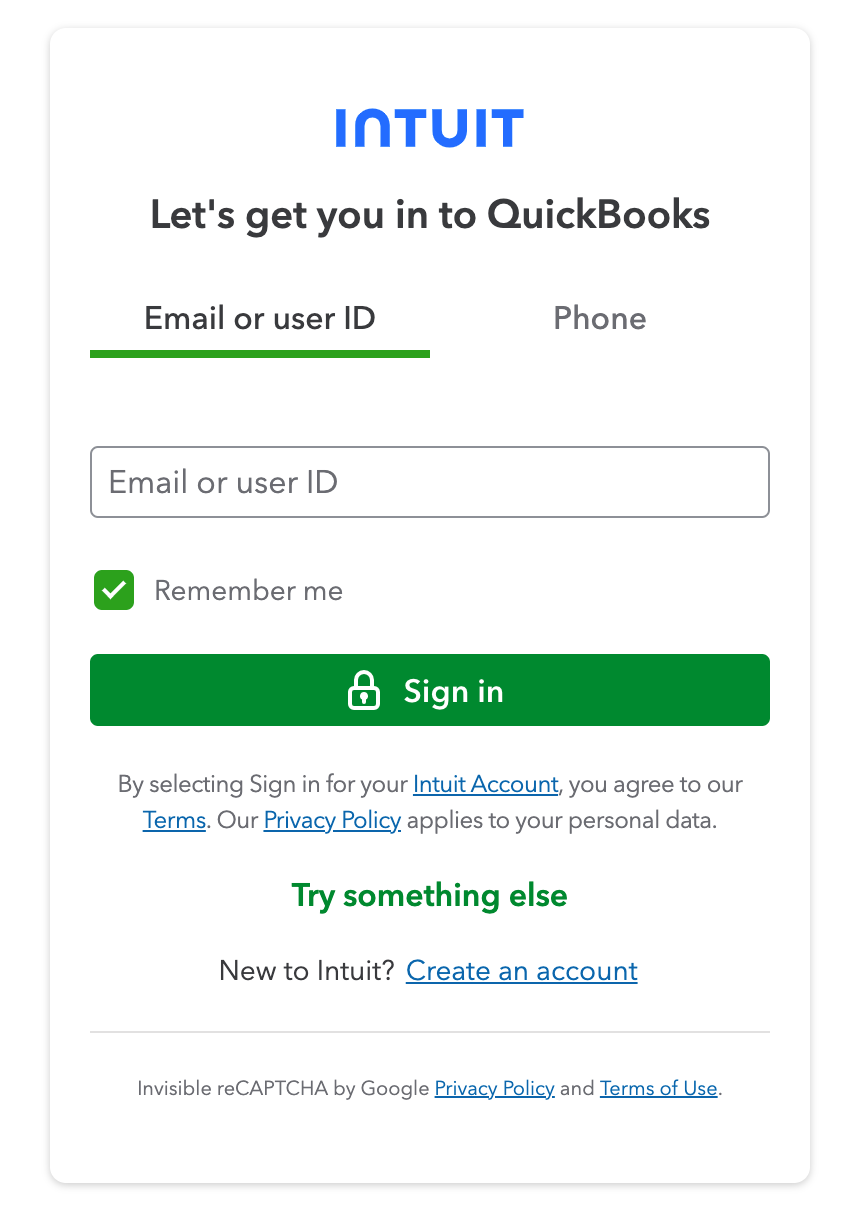Click the Invisible reCAPTCHA by Google text

[x=283, y=1088]
